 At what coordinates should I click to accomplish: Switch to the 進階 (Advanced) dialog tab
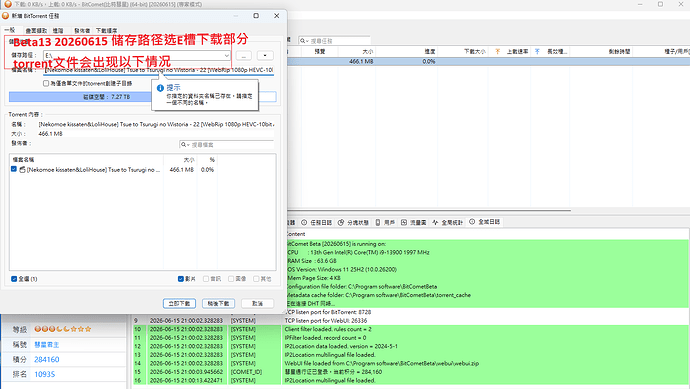pos(58,30)
